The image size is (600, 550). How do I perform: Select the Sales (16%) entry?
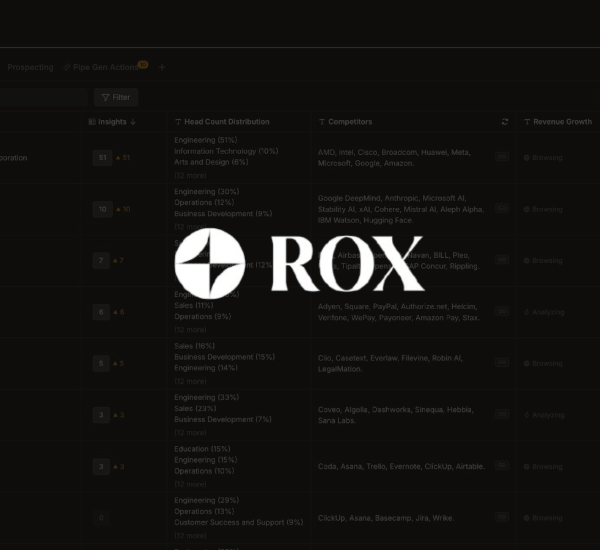tap(194, 346)
